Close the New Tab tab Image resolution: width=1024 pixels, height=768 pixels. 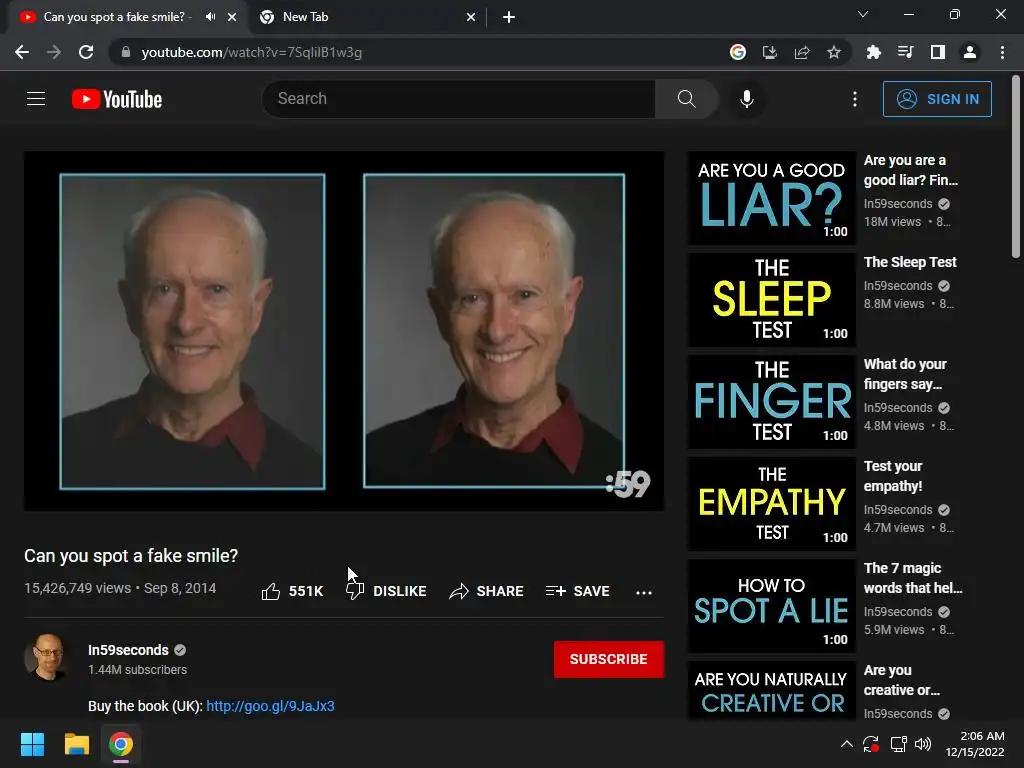[471, 17]
